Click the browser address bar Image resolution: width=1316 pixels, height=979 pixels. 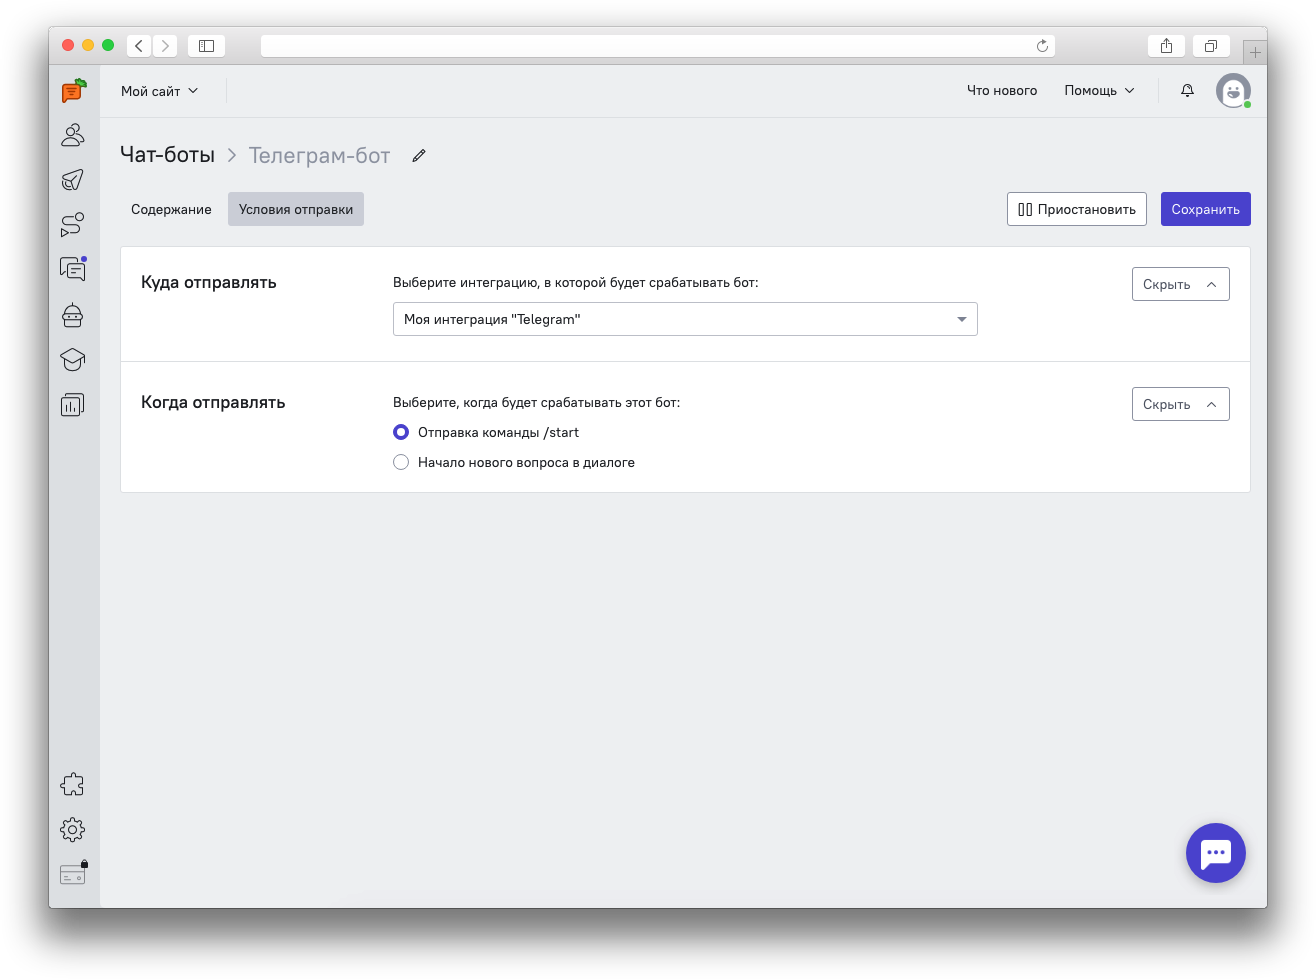click(658, 46)
